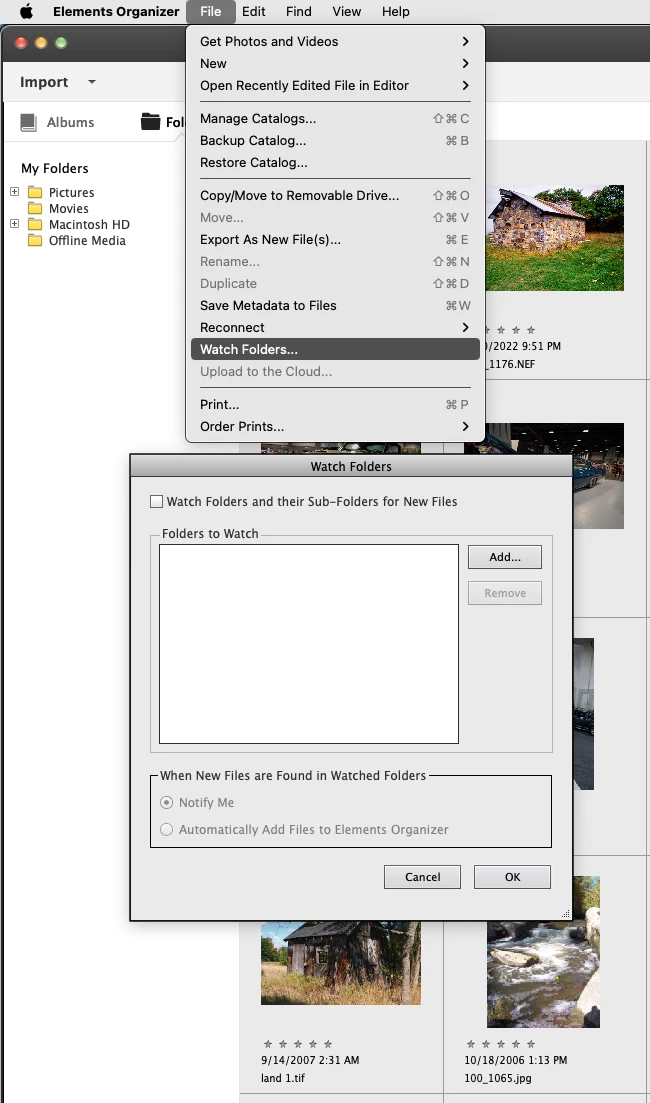650x1103 pixels.
Task: Click the My Folders heading
Action: (55, 168)
